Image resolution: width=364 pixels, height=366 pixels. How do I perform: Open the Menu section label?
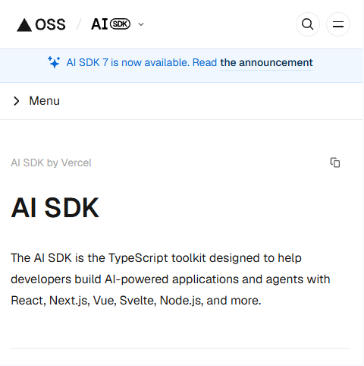(x=44, y=101)
